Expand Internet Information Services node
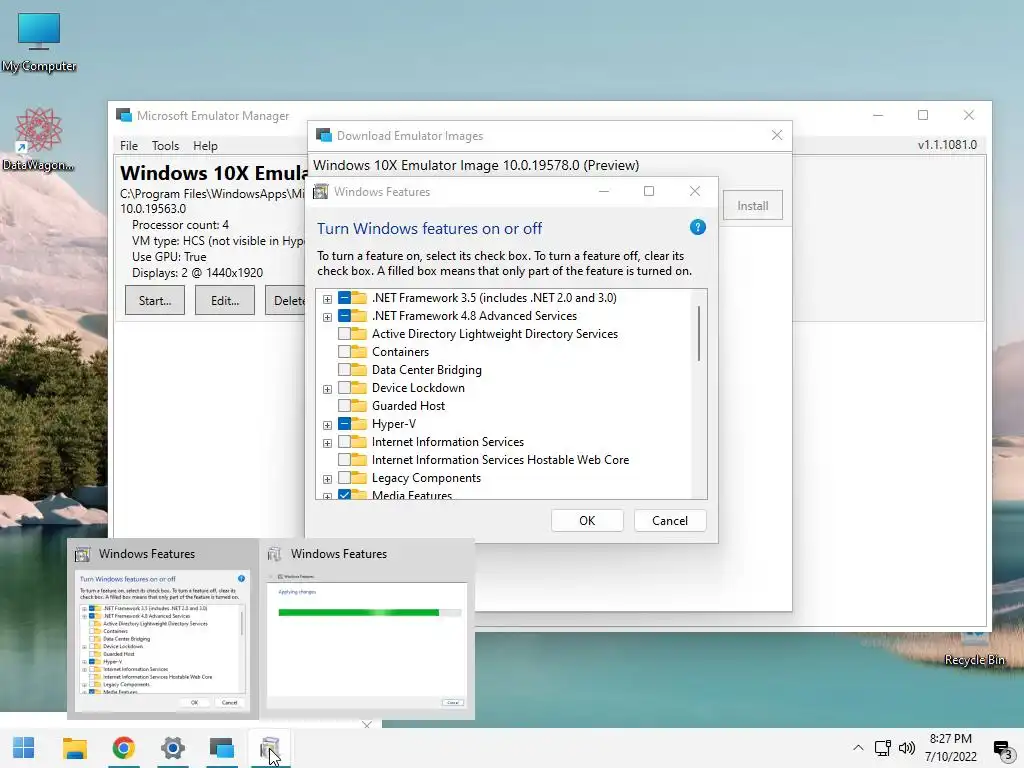 point(327,443)
